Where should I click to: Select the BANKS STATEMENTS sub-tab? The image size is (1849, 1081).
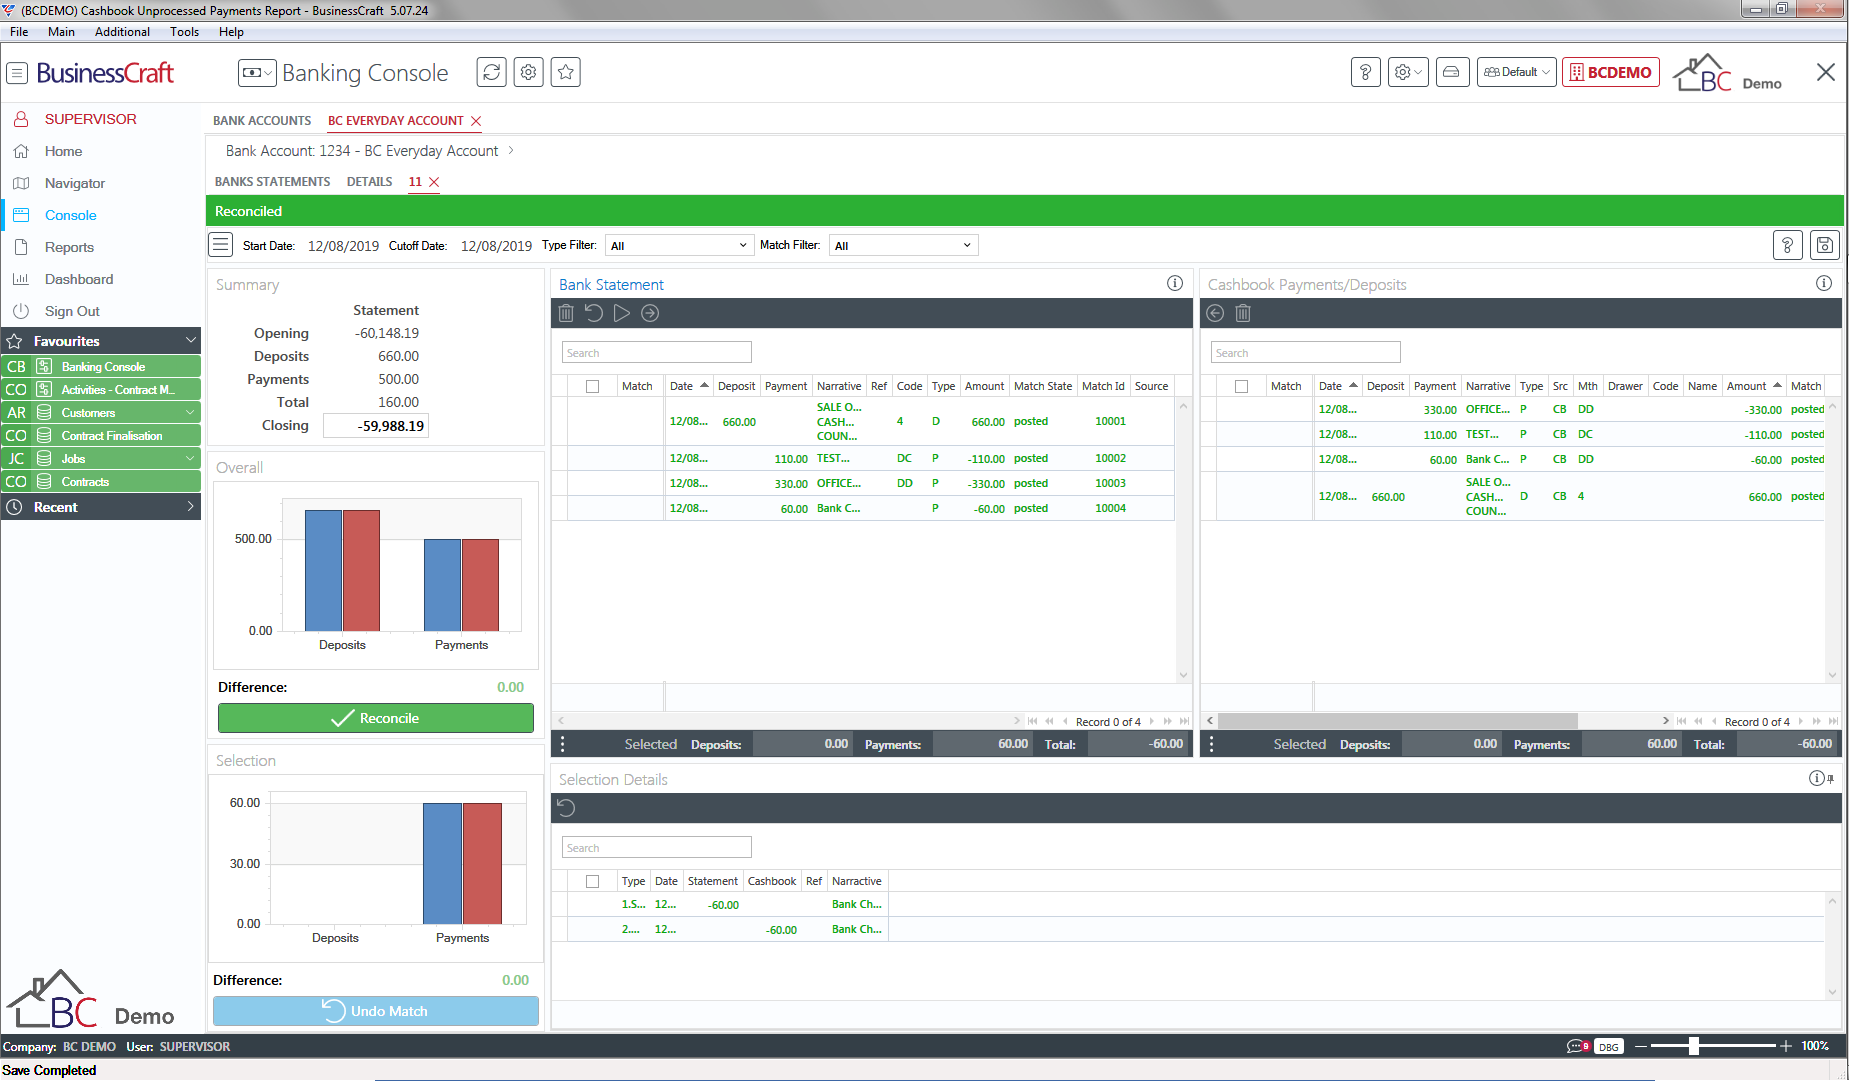pos(272,181)
